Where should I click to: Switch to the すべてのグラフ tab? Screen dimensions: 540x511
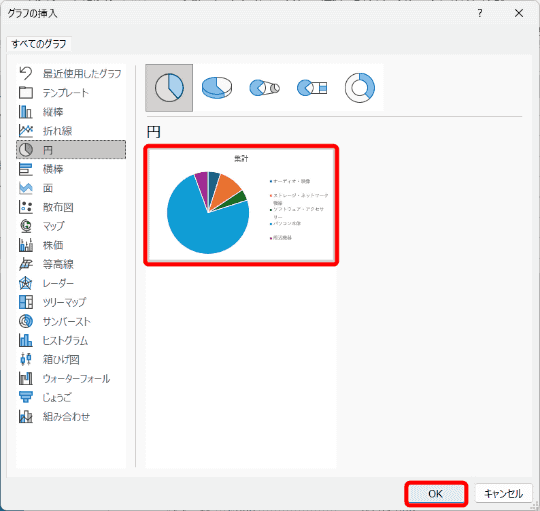tap(39, 44)
